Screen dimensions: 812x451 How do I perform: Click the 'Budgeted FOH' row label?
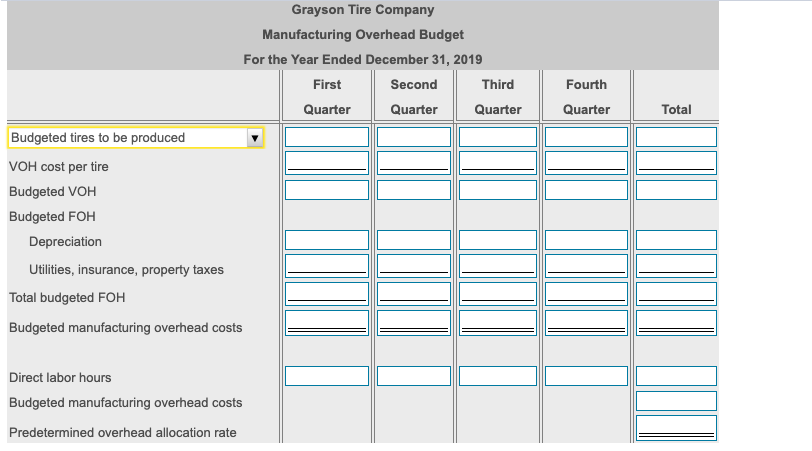pyautogui.click(x=52, y=216)
